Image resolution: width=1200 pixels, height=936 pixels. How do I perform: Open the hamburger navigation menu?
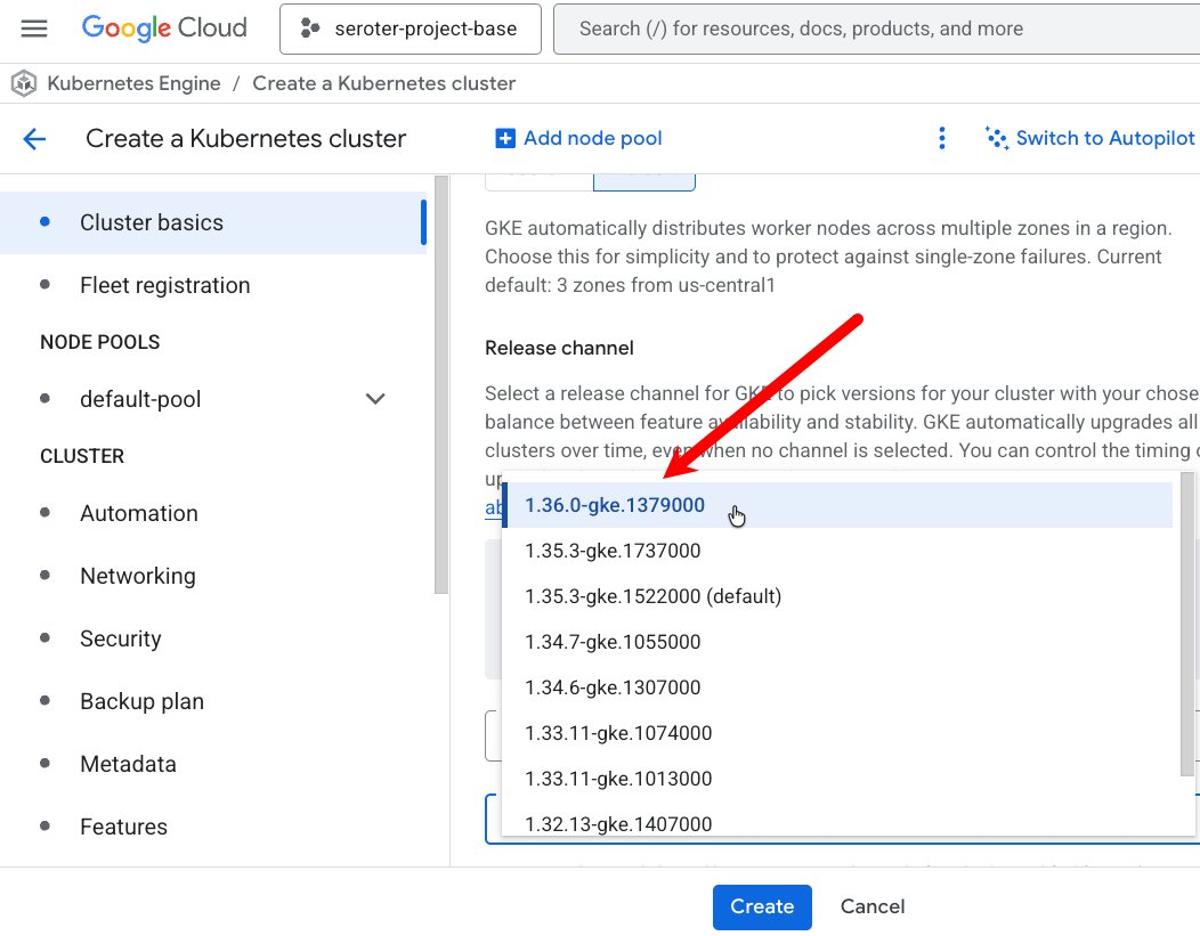coord(34,28)
